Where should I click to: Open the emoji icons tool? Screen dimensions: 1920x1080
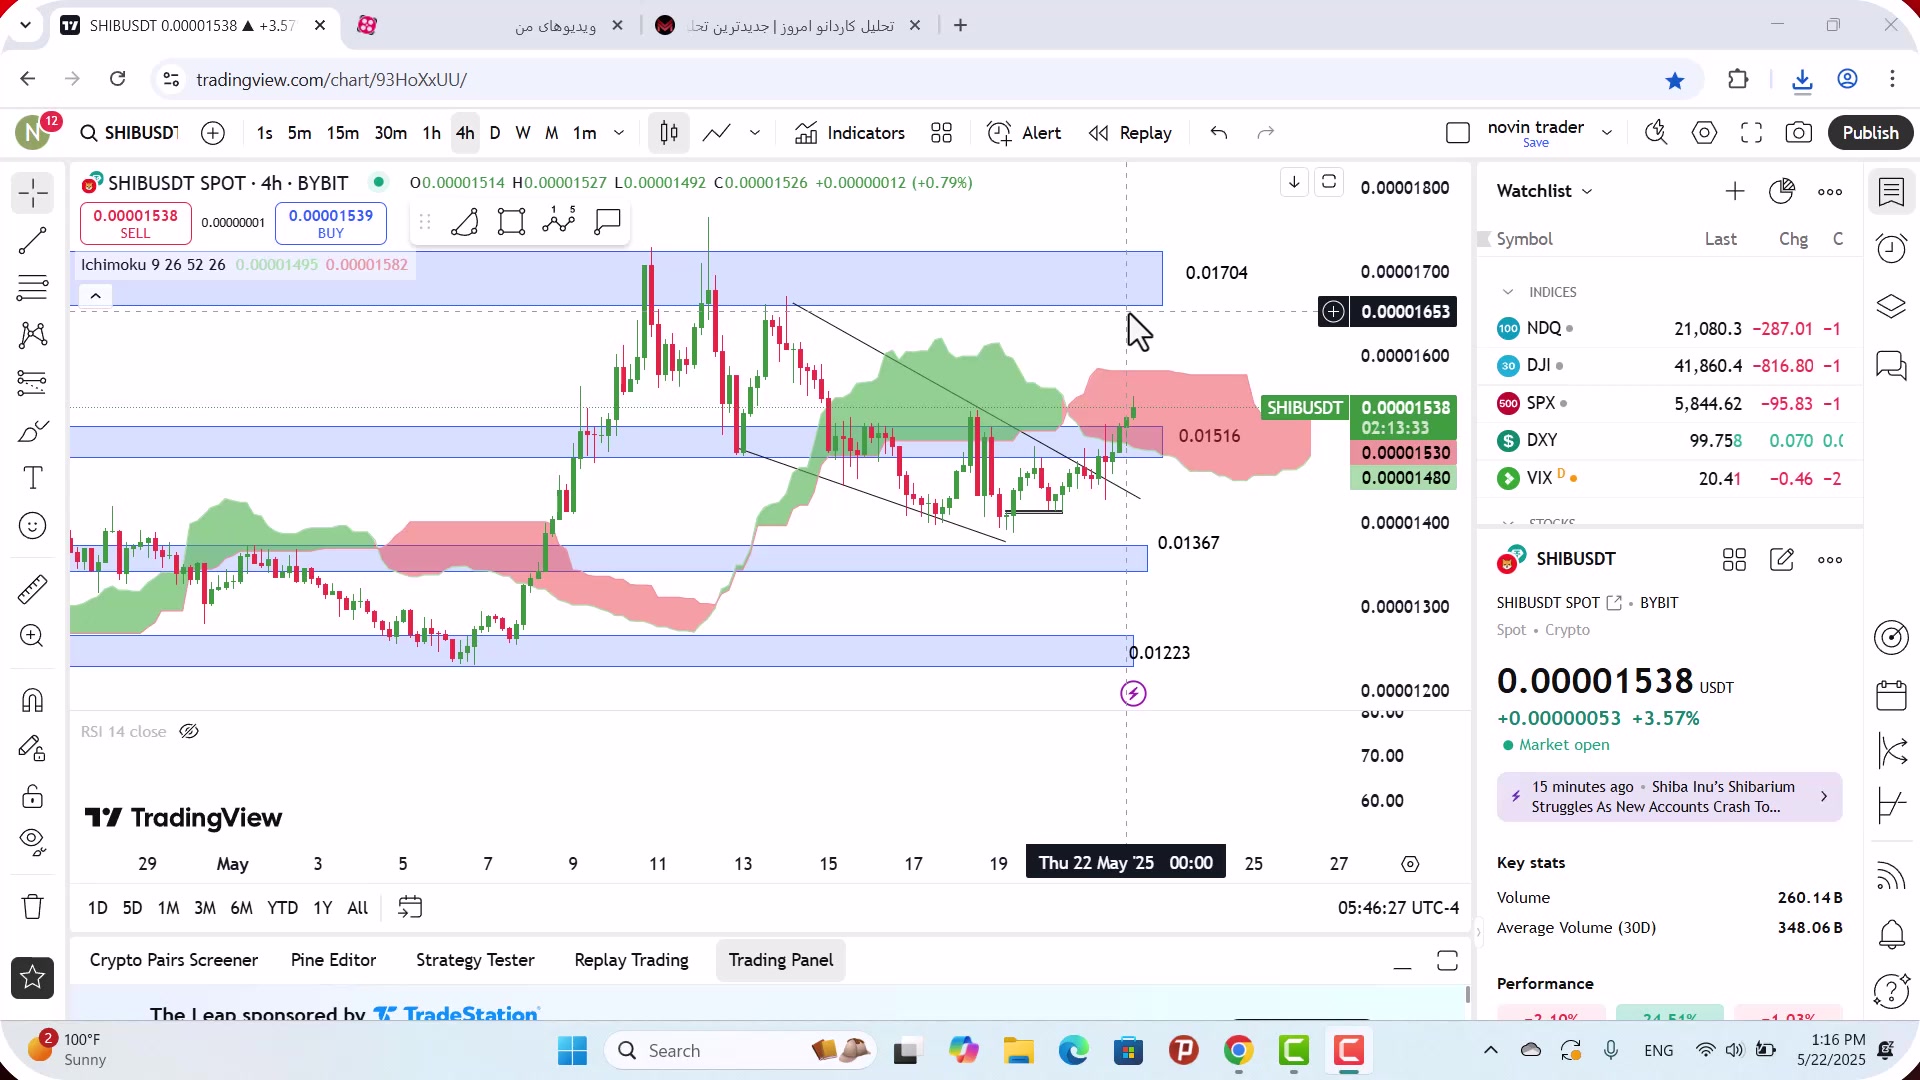pos(33,526)
